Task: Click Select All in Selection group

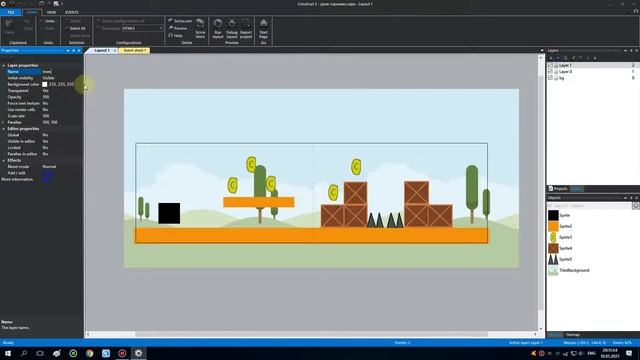Action: click(76, 28)
